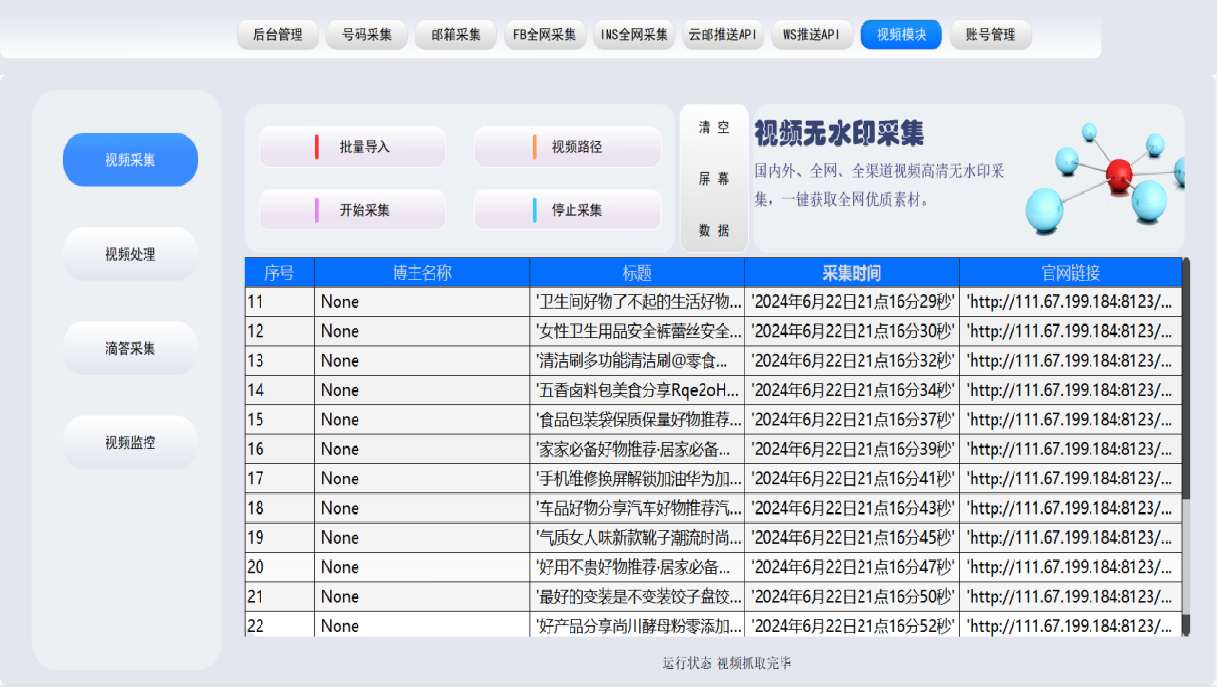
Task: Select the FB全网采集 tab
Action: 544,35
